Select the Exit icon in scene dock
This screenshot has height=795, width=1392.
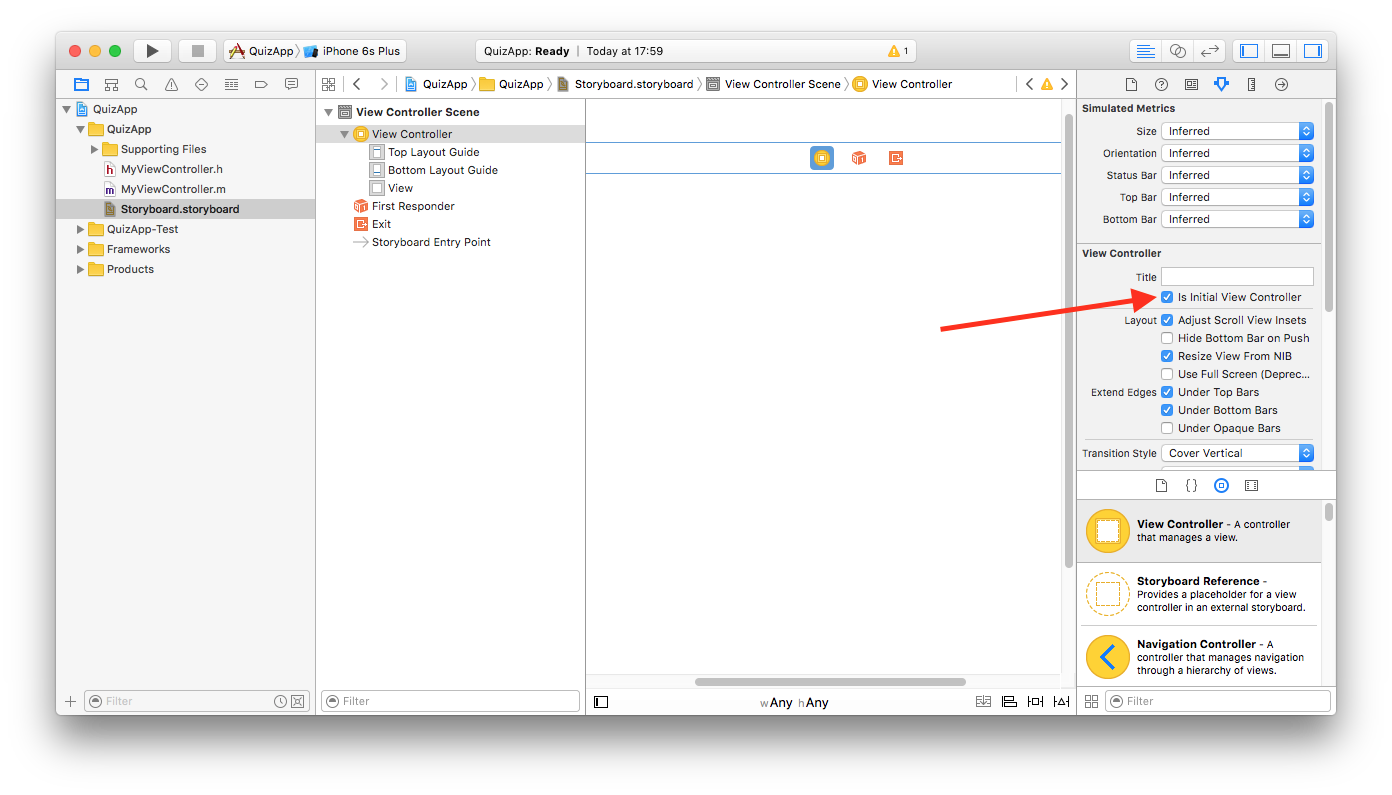pos(896,158)
